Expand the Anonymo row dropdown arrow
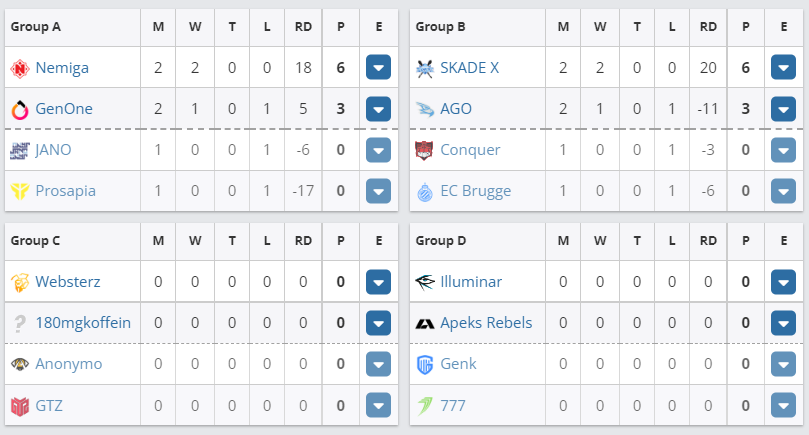 378,364
